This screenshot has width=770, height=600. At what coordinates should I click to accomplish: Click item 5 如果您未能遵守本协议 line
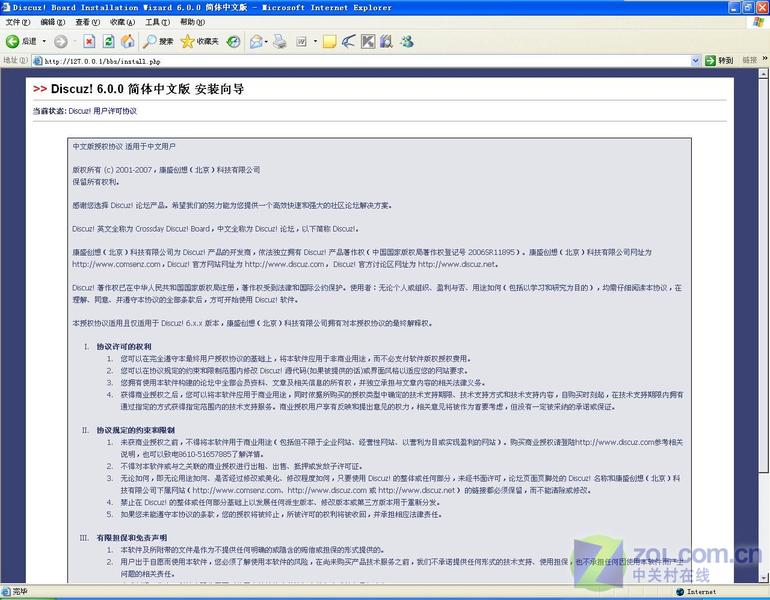(x=282, y=515)
